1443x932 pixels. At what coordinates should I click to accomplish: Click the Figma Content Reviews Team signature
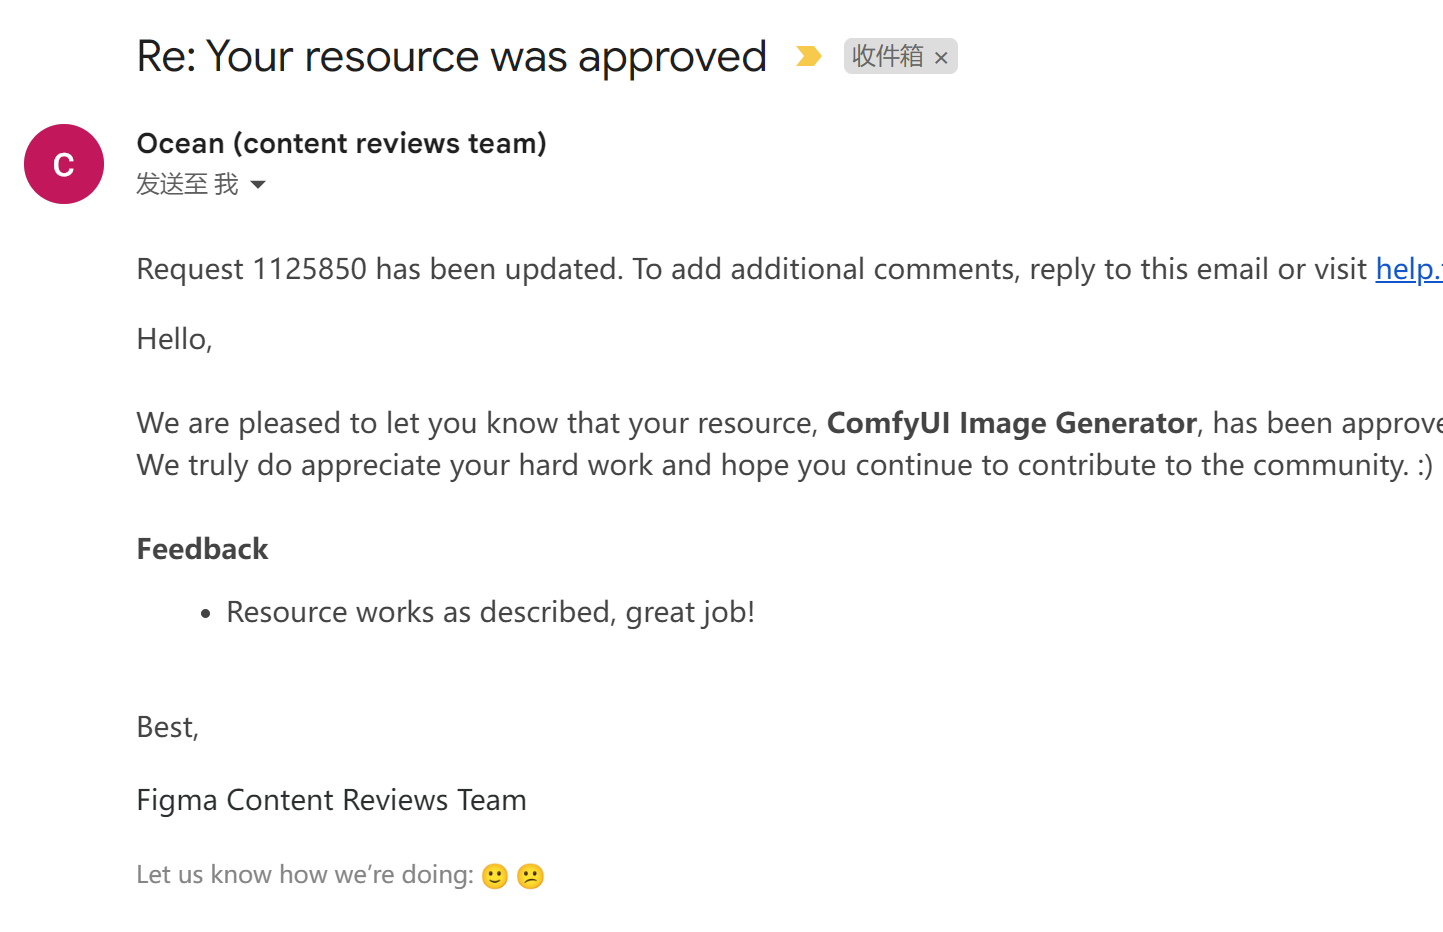tap(331, 800)
